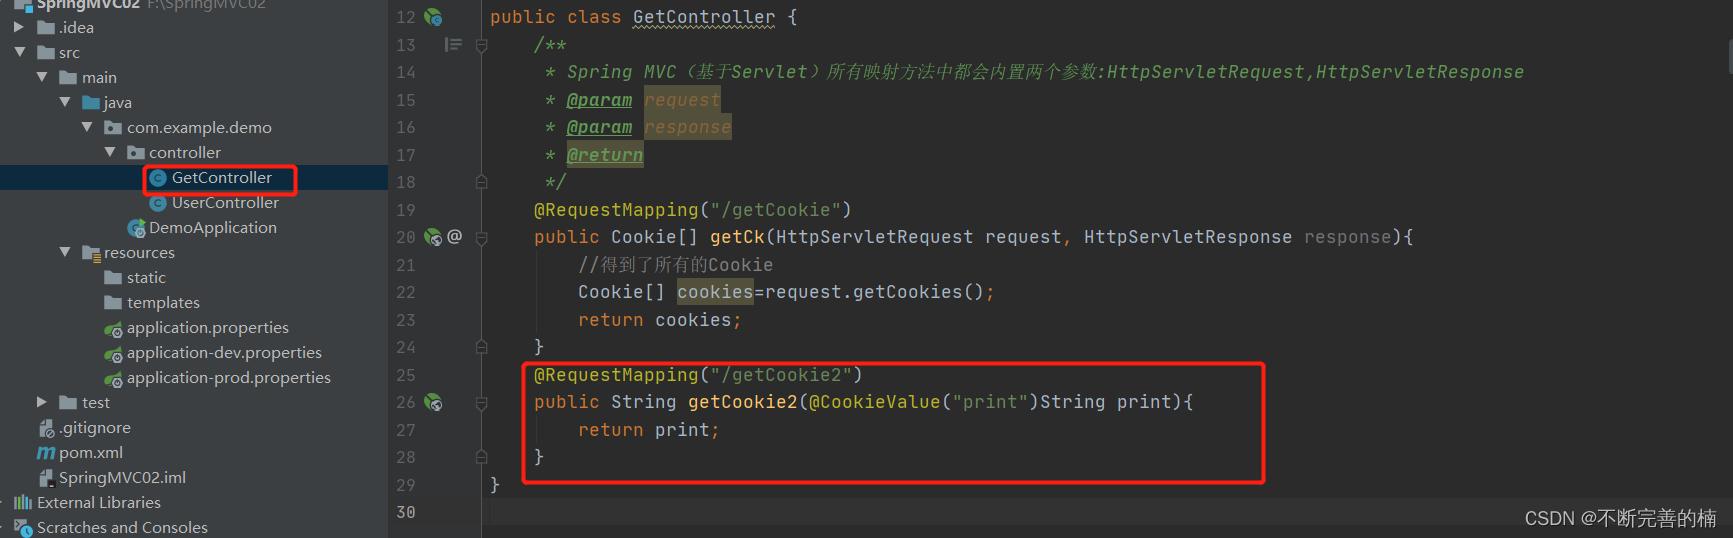Click the getCookie2 method name
The width and height of the screenshot is (1733, 538).
[743, 402]
